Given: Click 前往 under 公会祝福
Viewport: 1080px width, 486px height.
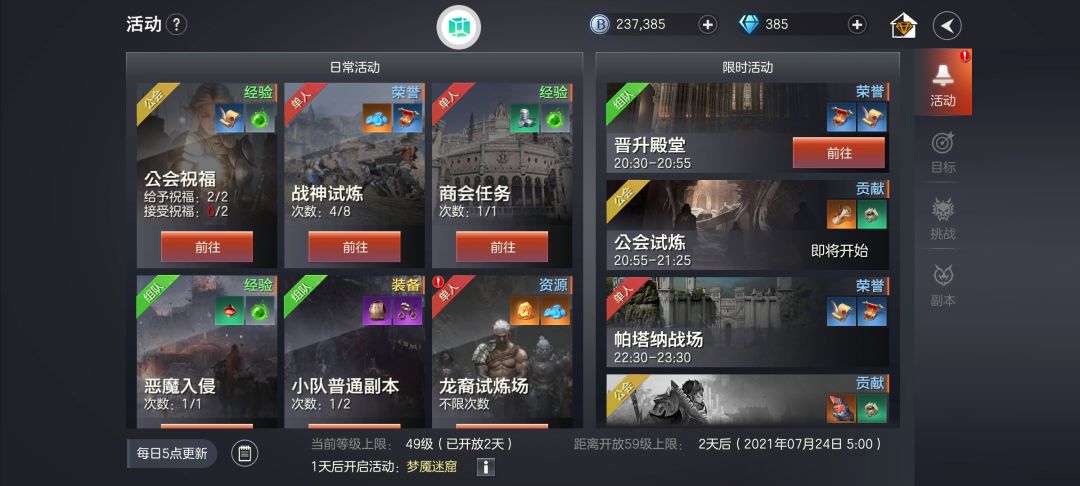Looking at the screenshot, I should 207,246.
